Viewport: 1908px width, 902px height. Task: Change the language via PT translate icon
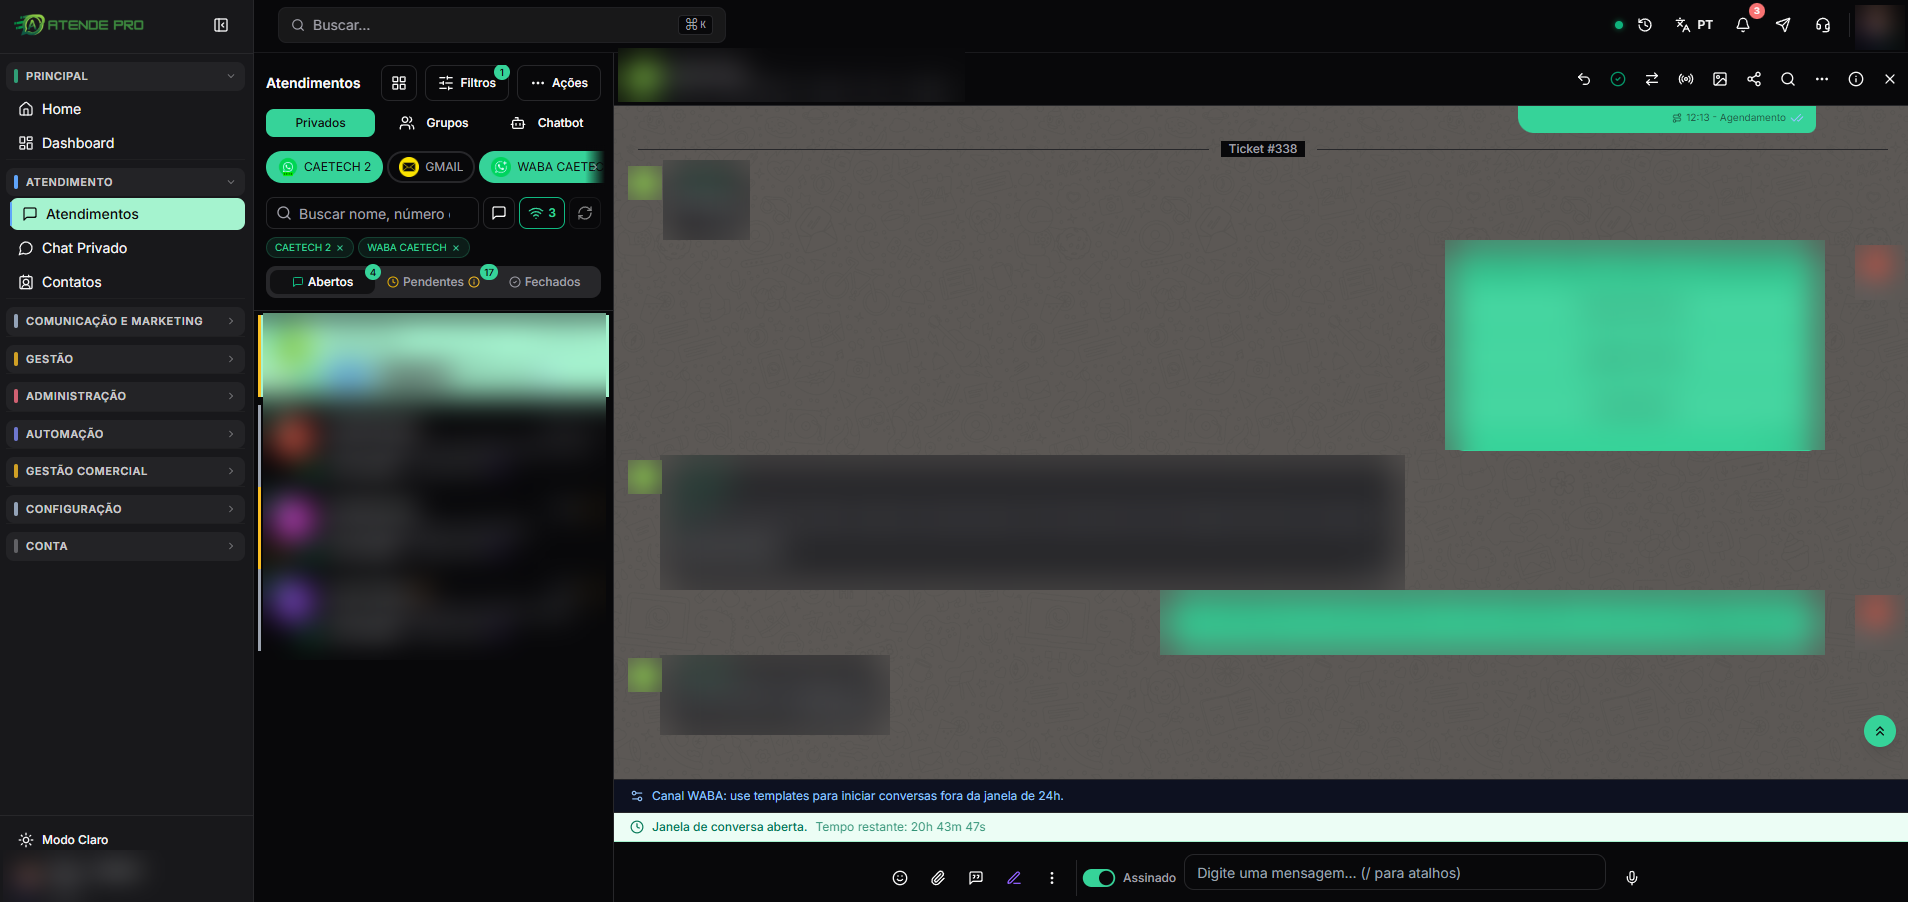[1694, 25]
